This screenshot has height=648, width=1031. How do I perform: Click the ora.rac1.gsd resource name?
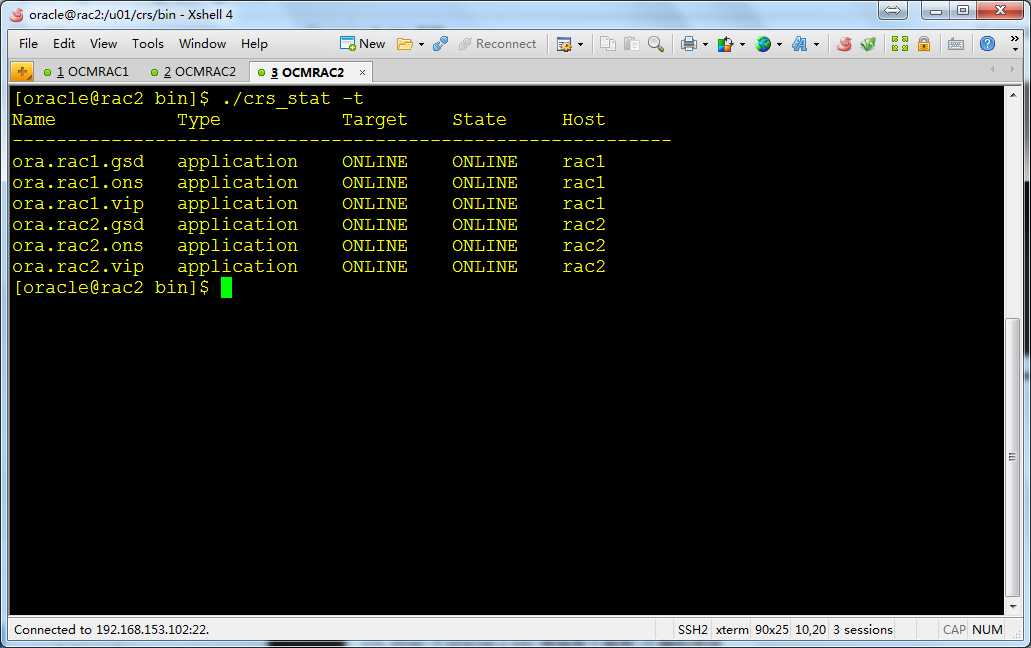click(x=78, y=162)
